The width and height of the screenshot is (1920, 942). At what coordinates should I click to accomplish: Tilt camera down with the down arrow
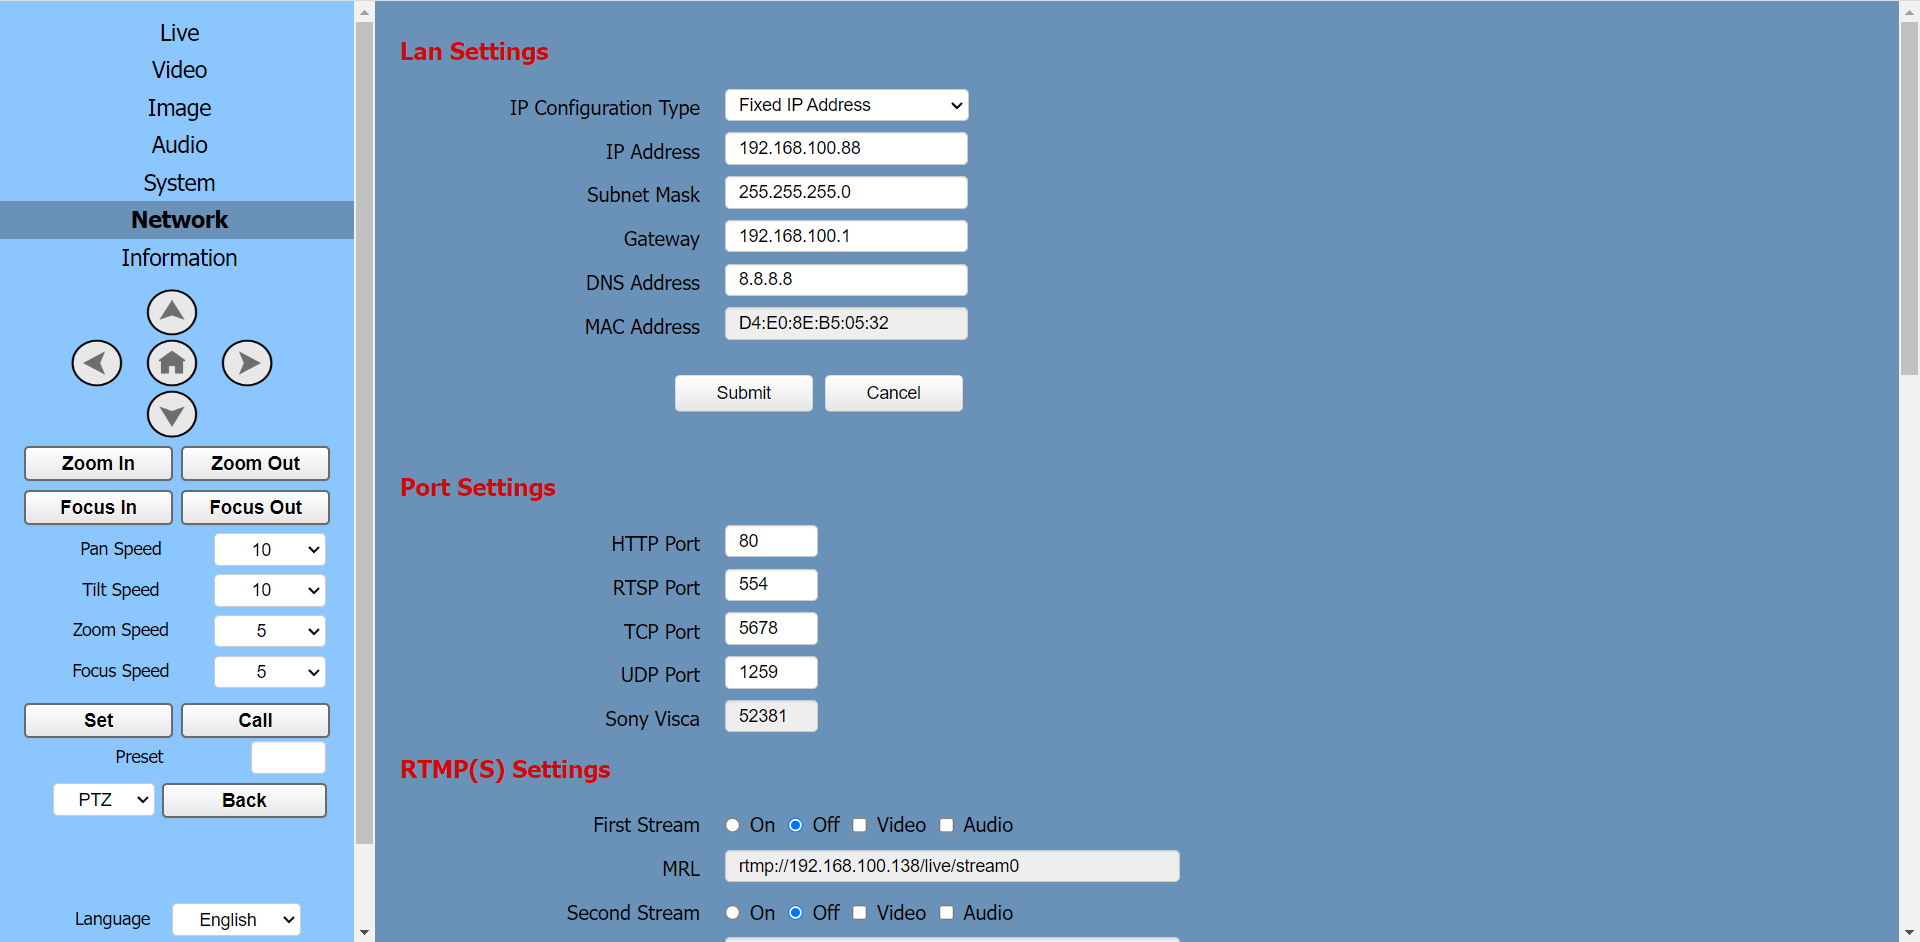(172, 414)
